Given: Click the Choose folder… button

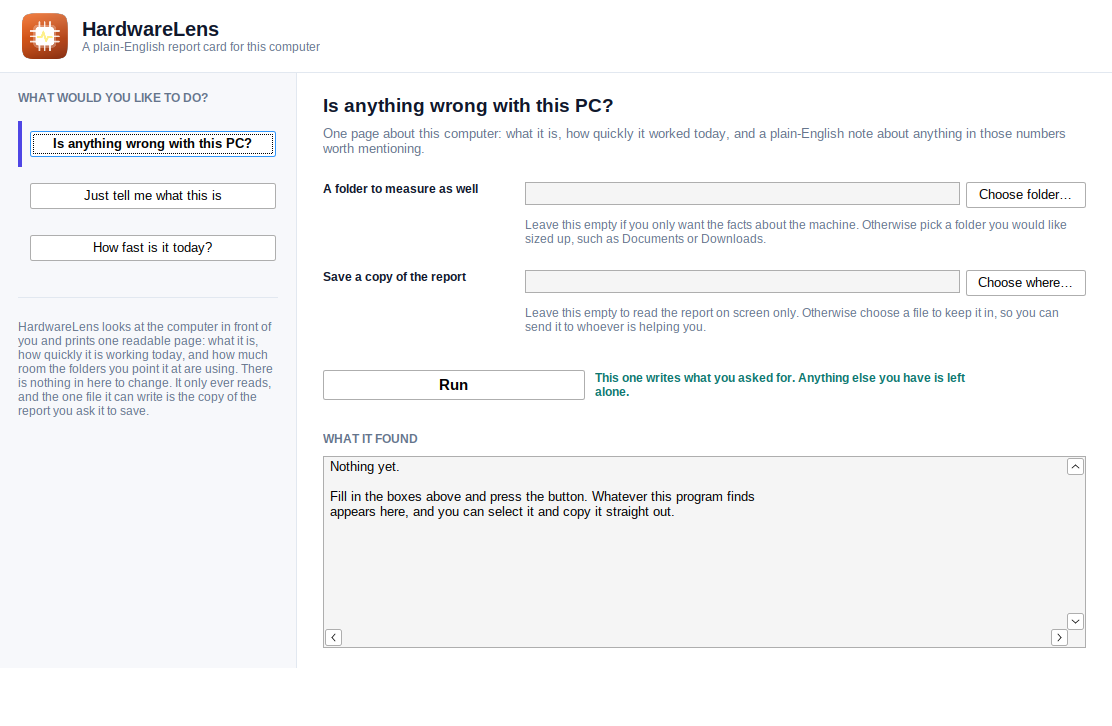Looking at the screenshot, I should [1025, 195].
